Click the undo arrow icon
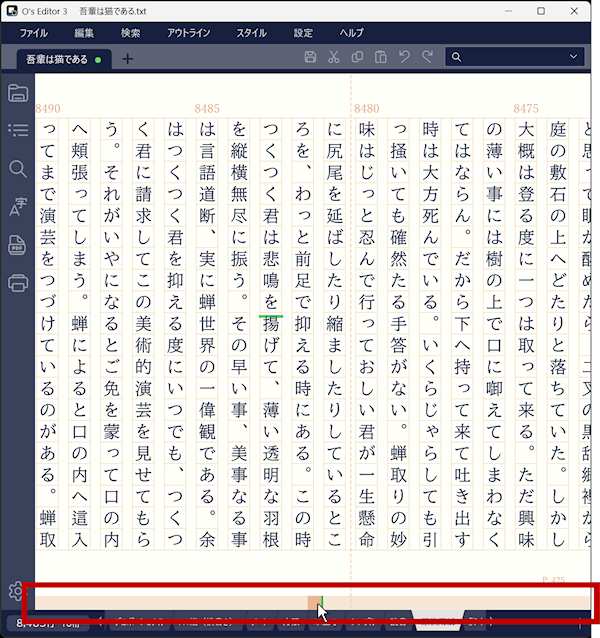Viewport: 600px width, 638px height. point(404,57)
